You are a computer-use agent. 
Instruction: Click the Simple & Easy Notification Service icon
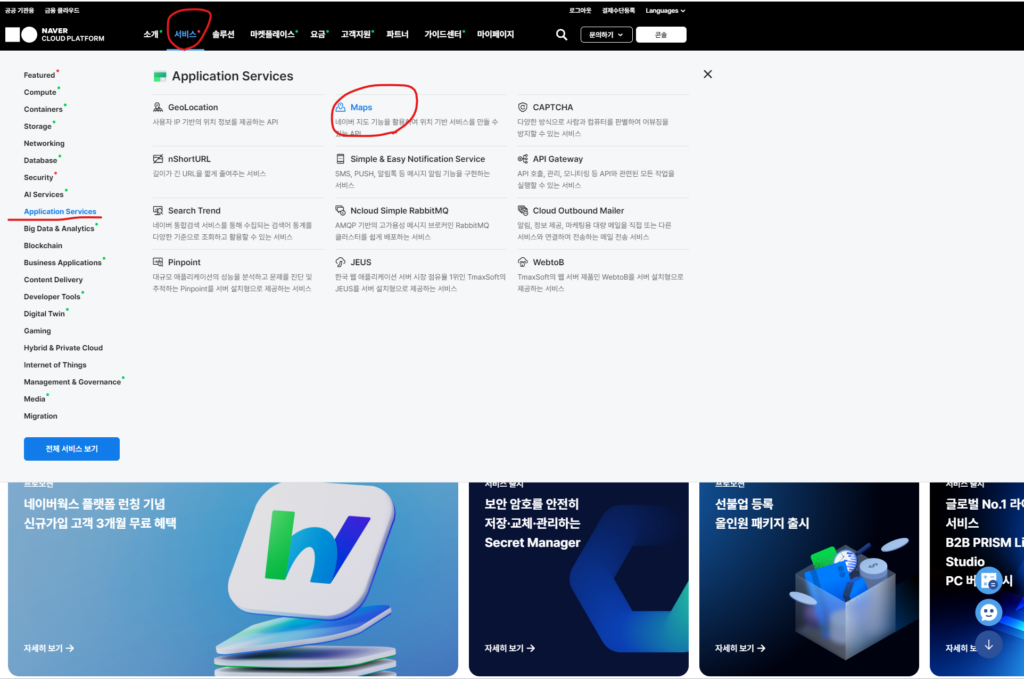tap(340, 159)
